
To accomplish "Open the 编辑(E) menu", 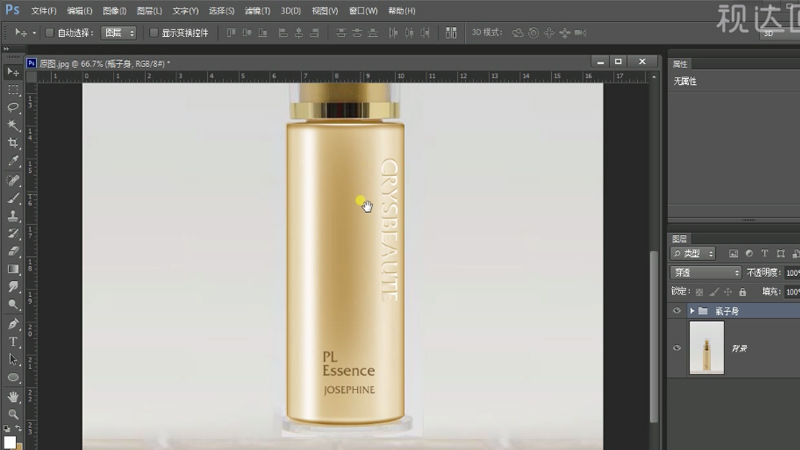I will pos(79,11).
